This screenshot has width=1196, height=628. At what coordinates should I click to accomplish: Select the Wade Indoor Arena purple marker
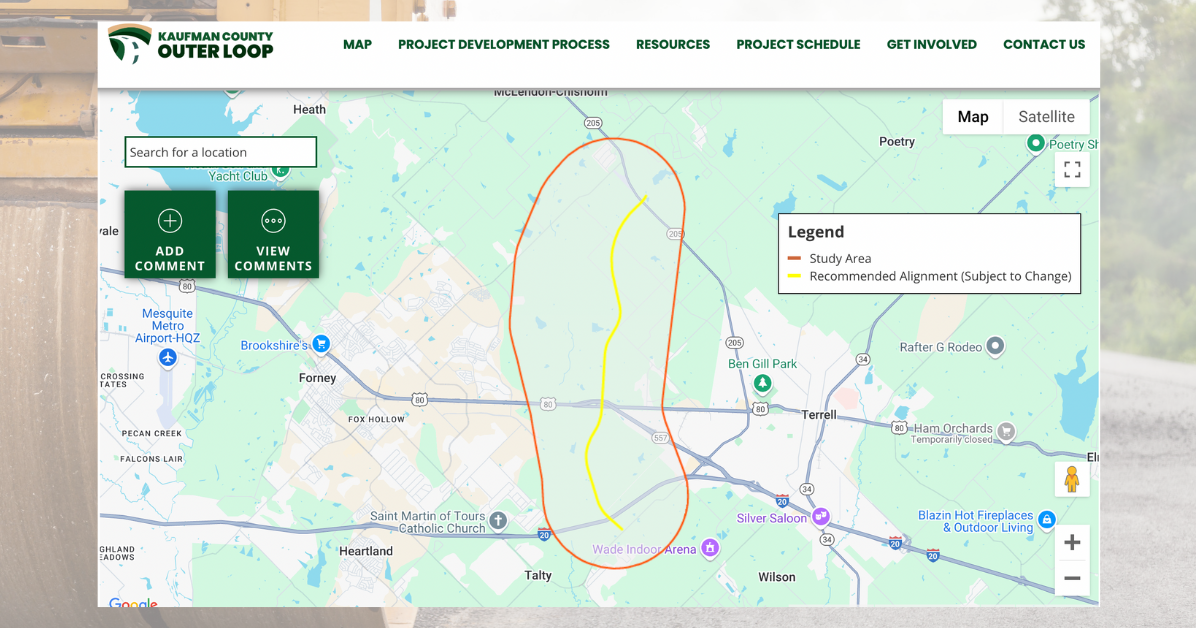[x=710, y=548]
